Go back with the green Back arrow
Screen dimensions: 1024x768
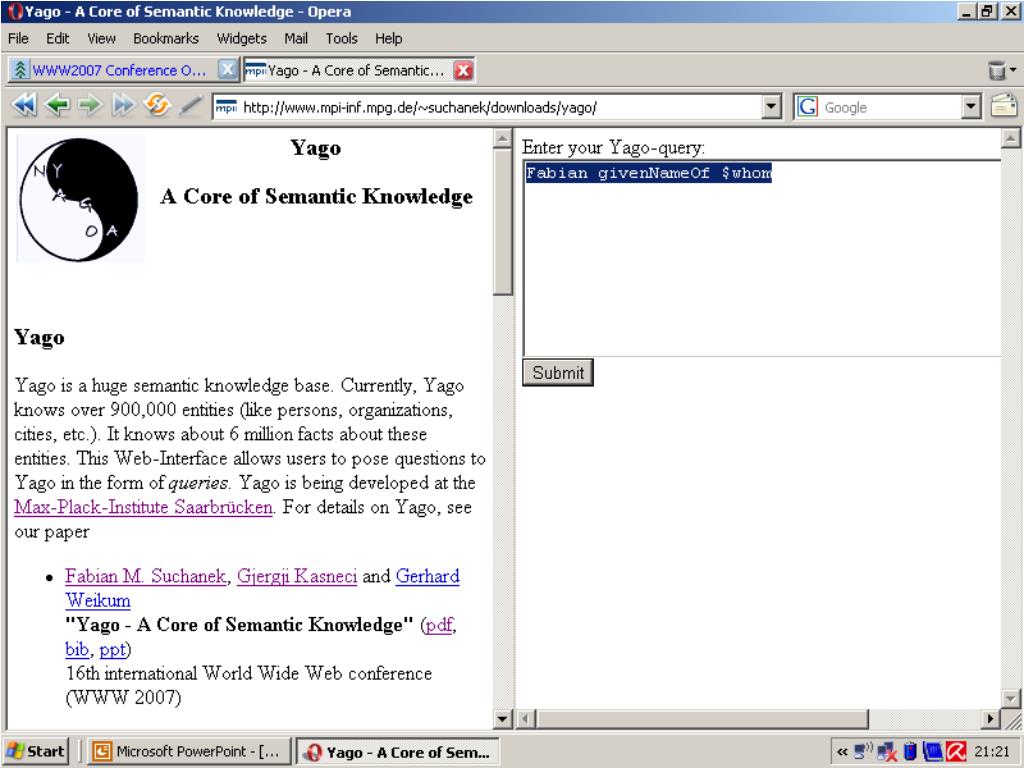58,105
